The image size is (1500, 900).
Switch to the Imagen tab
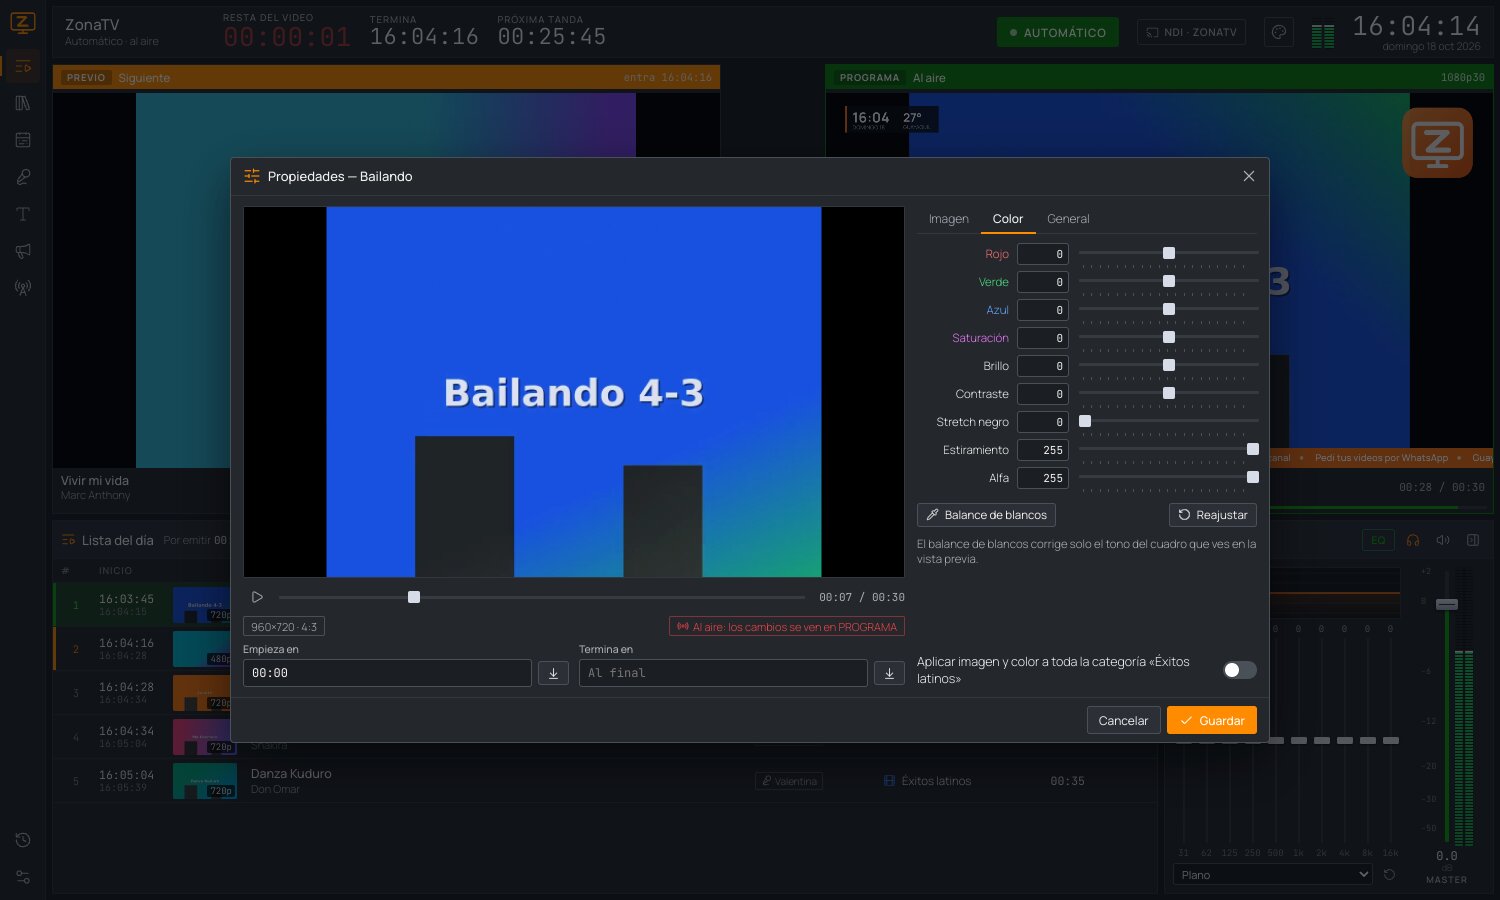point(948,219)
